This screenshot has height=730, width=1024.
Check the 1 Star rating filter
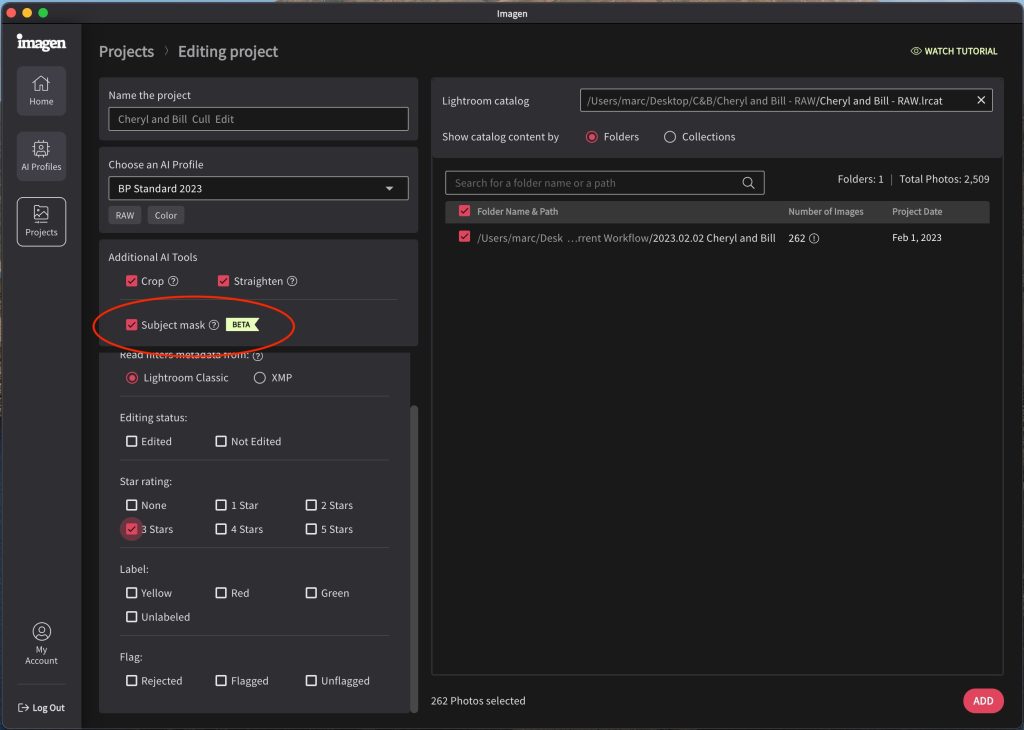pos(221,505)
